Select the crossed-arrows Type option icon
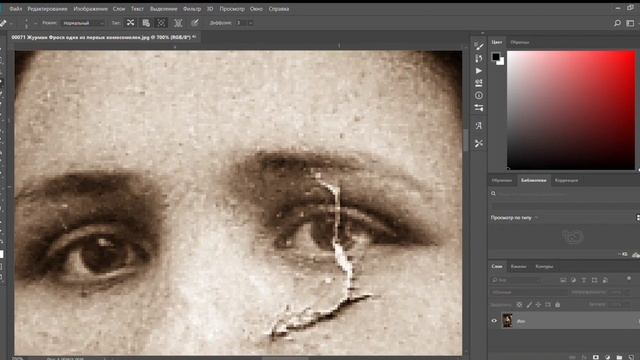The height and width of the screenshot is (360, 640). point(130,23)
